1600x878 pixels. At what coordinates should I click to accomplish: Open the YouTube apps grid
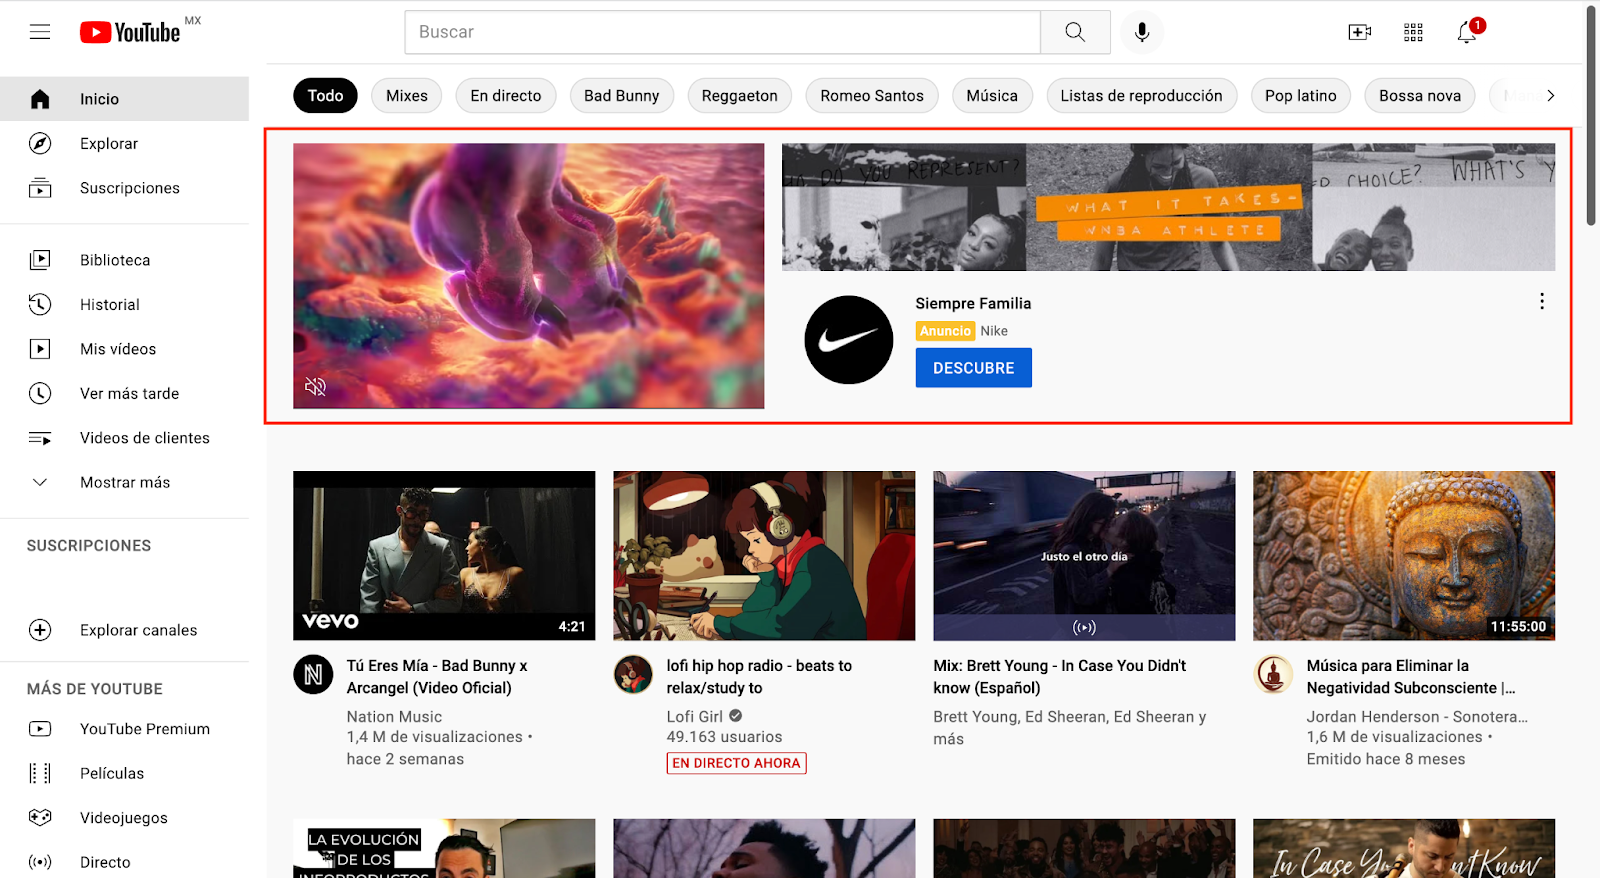[1413, 32]
